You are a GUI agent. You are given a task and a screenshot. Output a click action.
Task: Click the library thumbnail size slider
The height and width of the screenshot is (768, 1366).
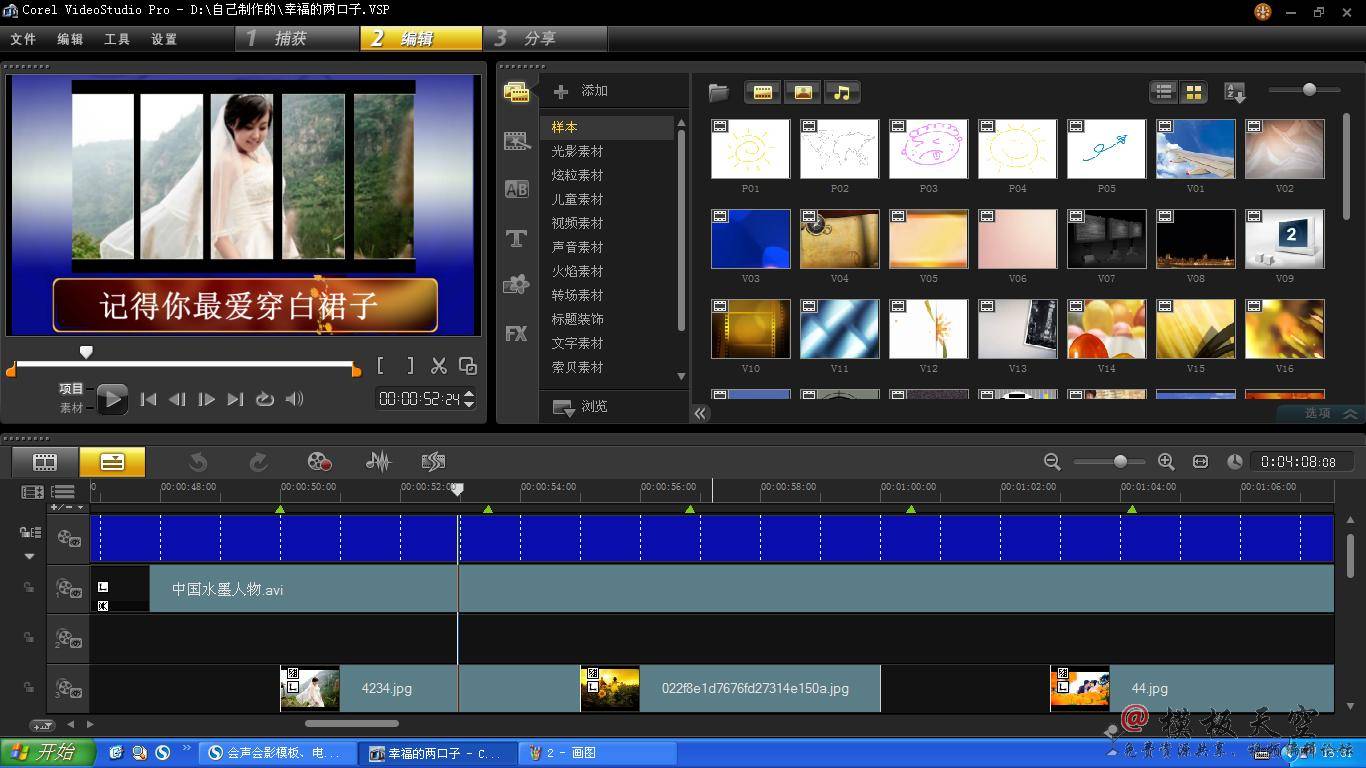(x=1309, y=90)
